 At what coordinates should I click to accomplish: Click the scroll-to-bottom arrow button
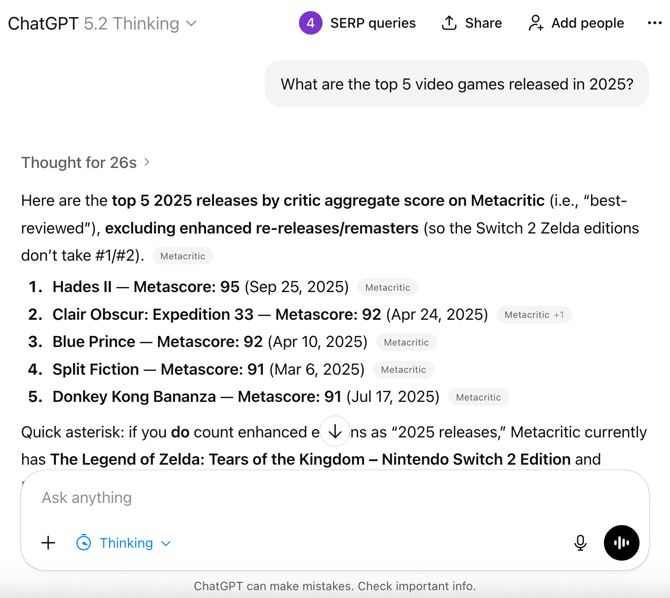(335, 432)
